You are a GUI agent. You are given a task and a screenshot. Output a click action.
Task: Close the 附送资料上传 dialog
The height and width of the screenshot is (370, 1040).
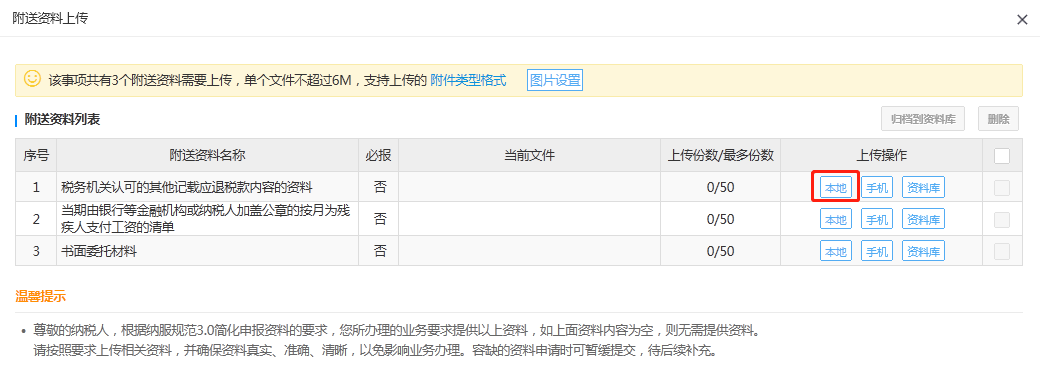[1022, 19]
